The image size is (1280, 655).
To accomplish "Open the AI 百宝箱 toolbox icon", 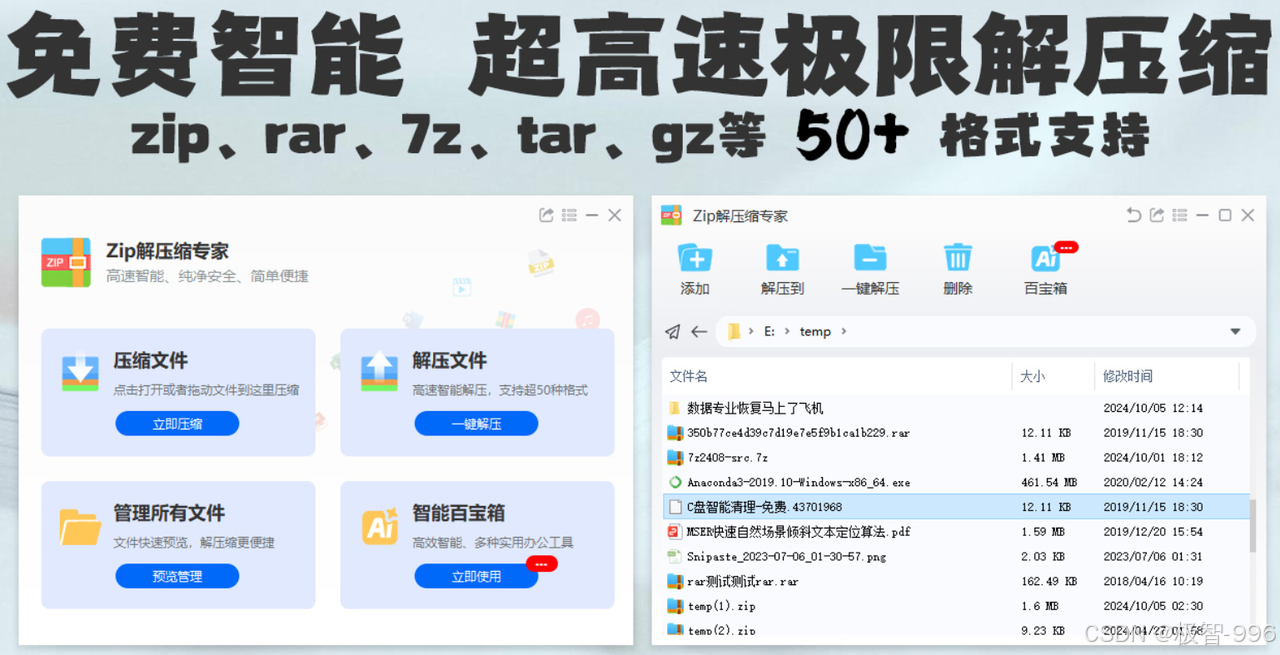I will 1046,262.
